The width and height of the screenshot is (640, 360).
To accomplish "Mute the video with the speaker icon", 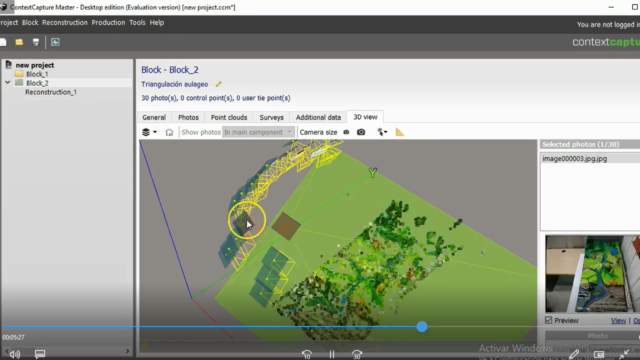I will tap(15, 354).
